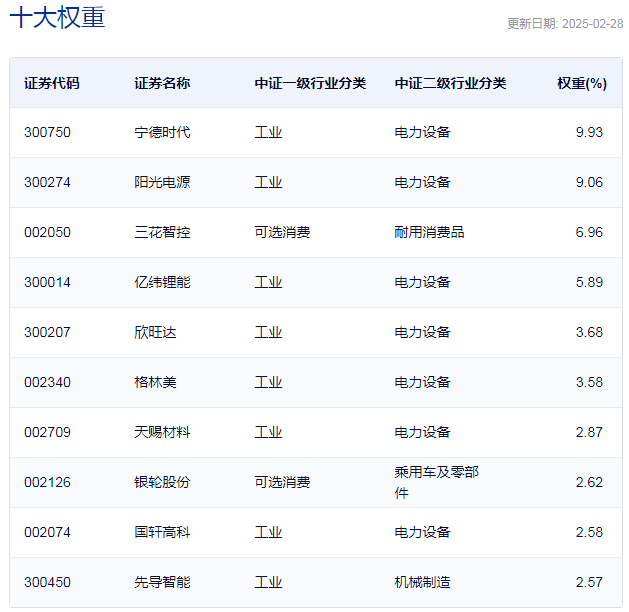Select the 机械制造 industry cell
629x612 pixels.
pyautogui.click(x=422, y=582)
